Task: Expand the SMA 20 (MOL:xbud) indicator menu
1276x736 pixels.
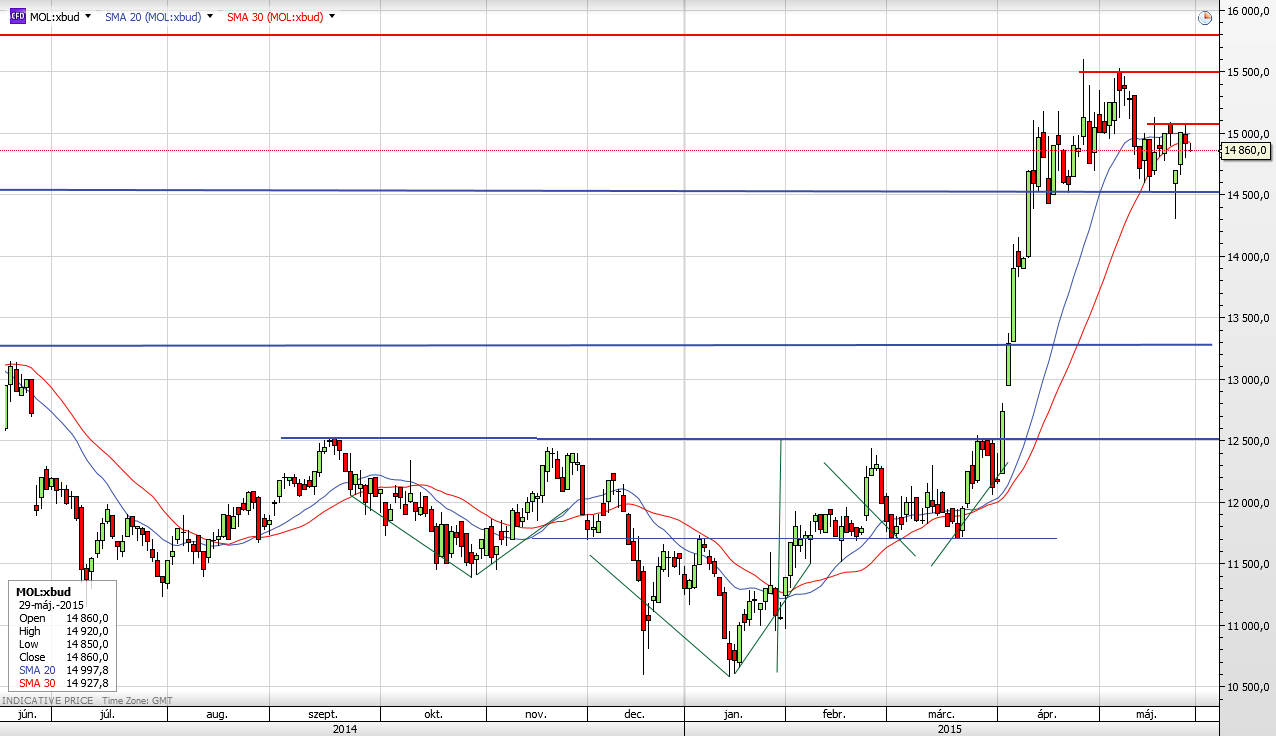Action: pyautogui.click(x=210, y=17)
